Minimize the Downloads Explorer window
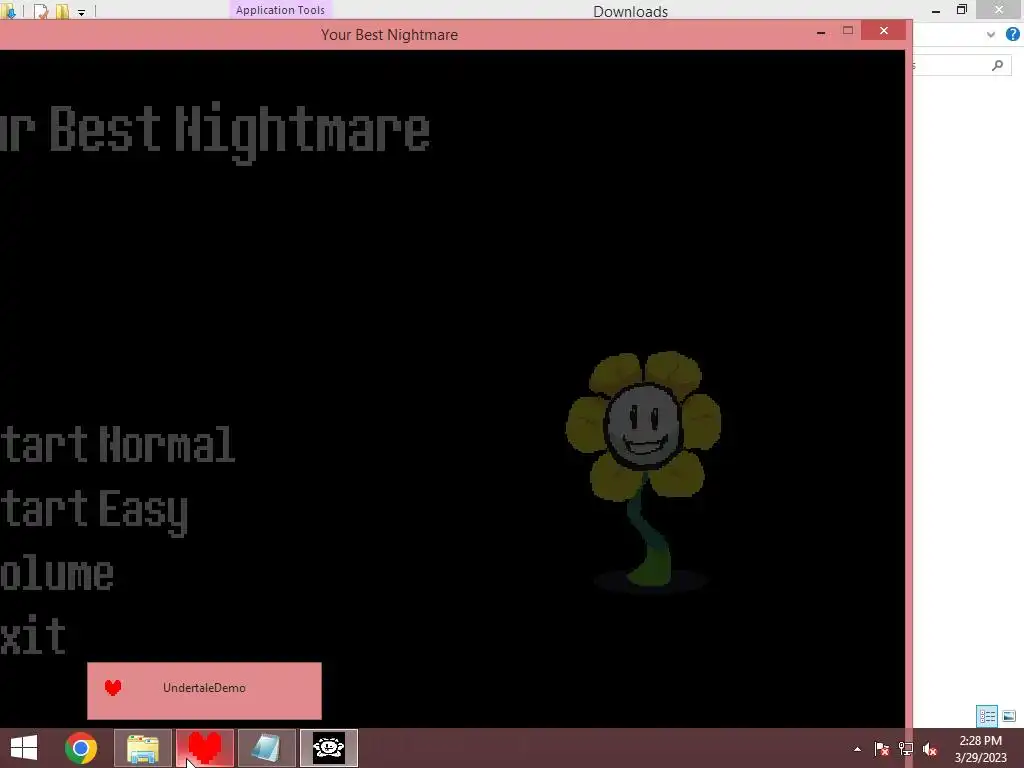This screenshot has height=768, width=1024. [936, 10]
